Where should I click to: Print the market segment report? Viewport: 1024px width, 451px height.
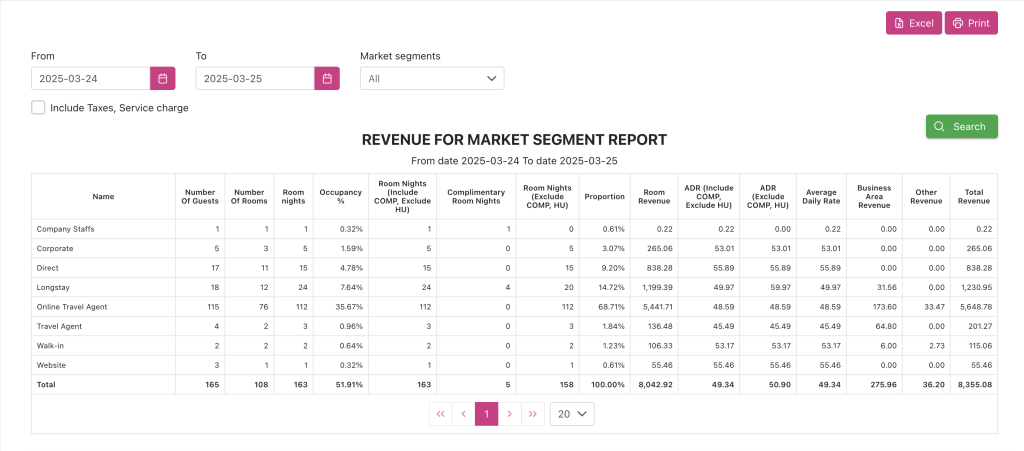pyautogui.click(x=970, y=23)
